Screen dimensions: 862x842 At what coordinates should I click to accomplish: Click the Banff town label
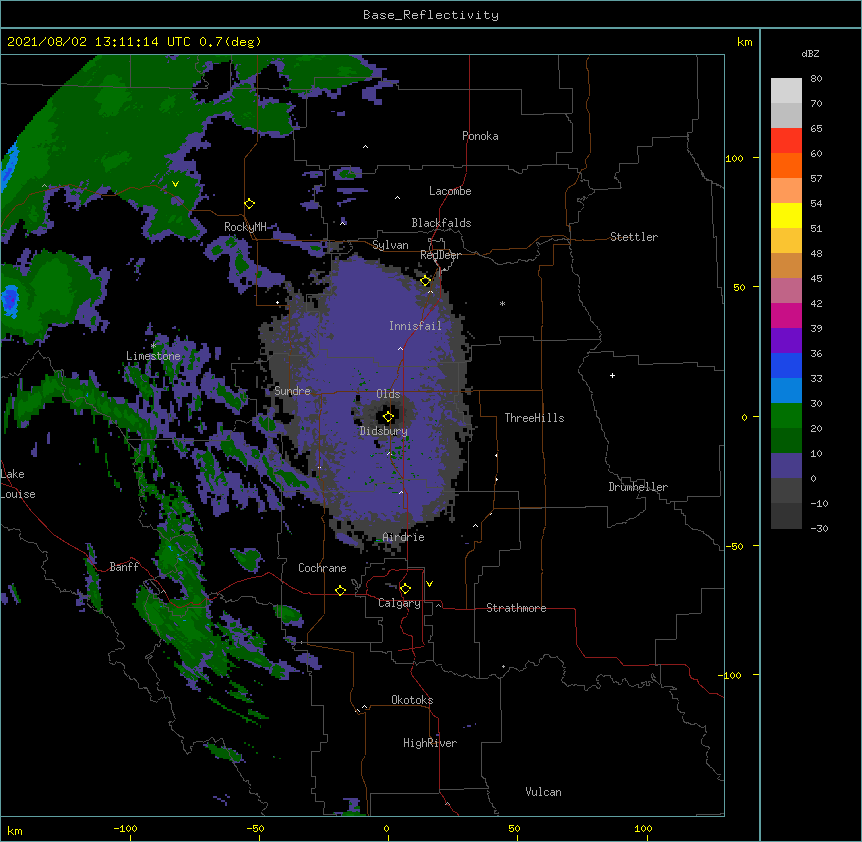[x=124, y=567]
